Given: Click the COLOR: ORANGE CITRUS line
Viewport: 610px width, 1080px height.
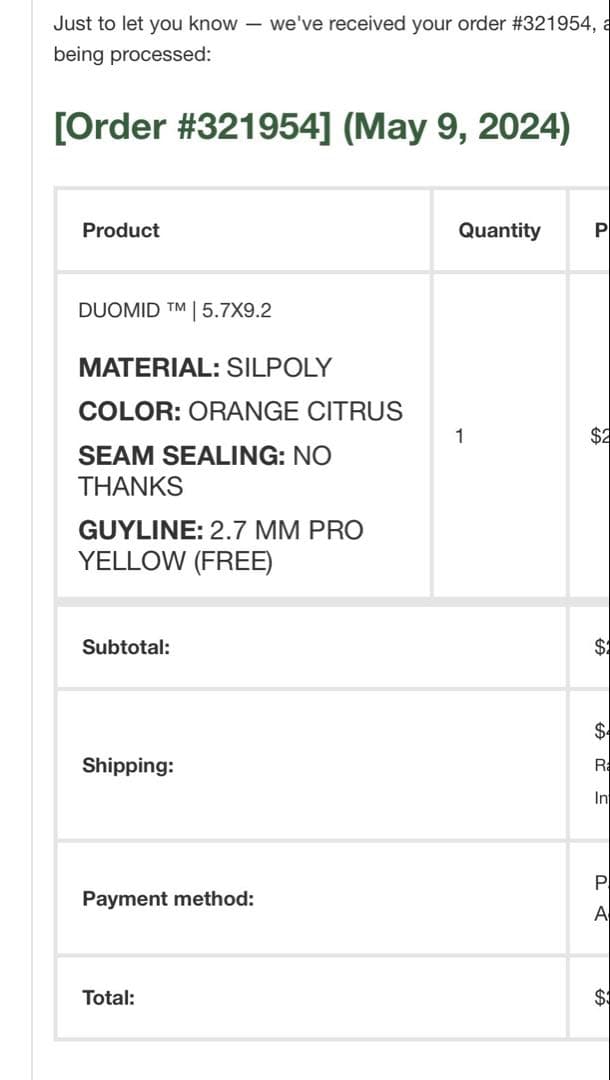Looking at the screenshot, I should (x=240, y=411).
